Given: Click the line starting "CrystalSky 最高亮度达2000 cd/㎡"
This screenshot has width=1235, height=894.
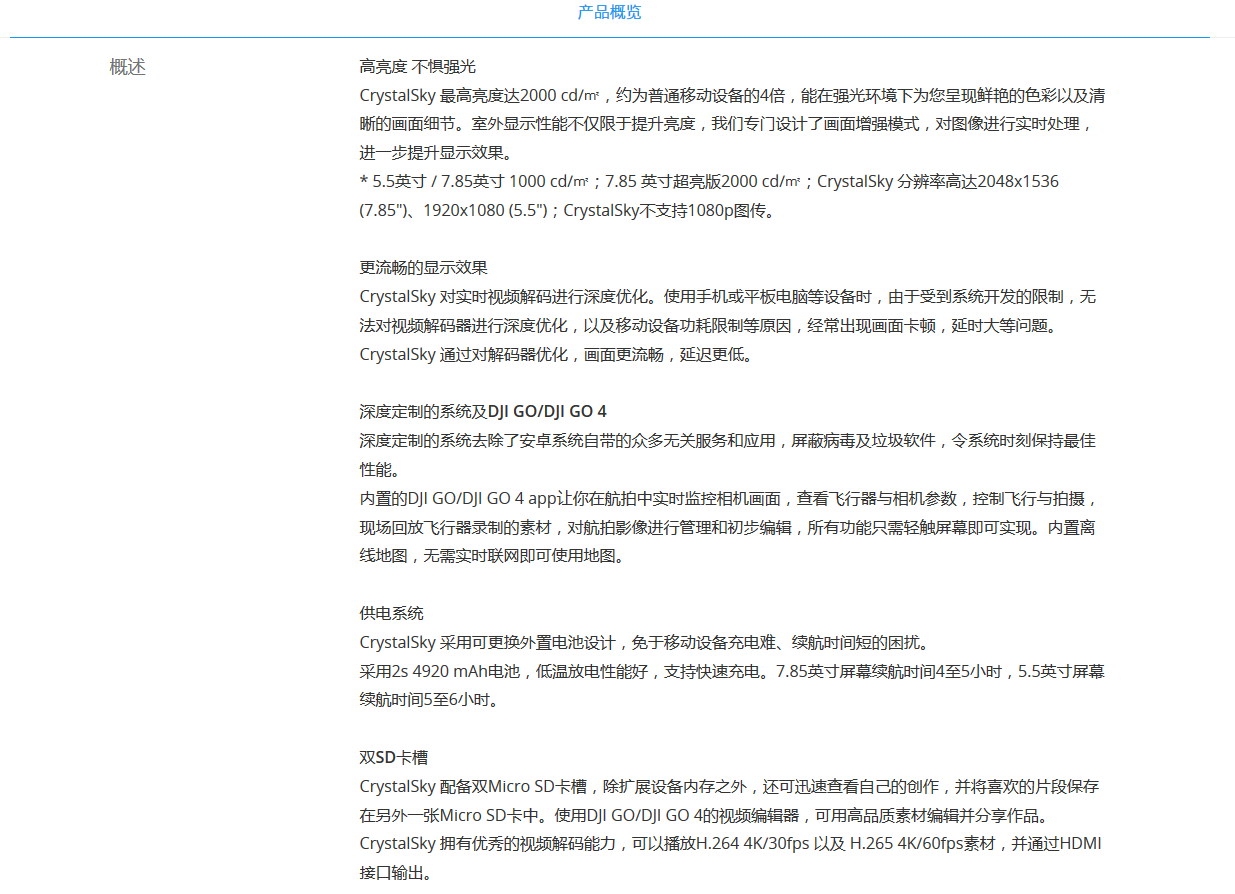Looking at the screenshot, I should [x=732, y=96].
